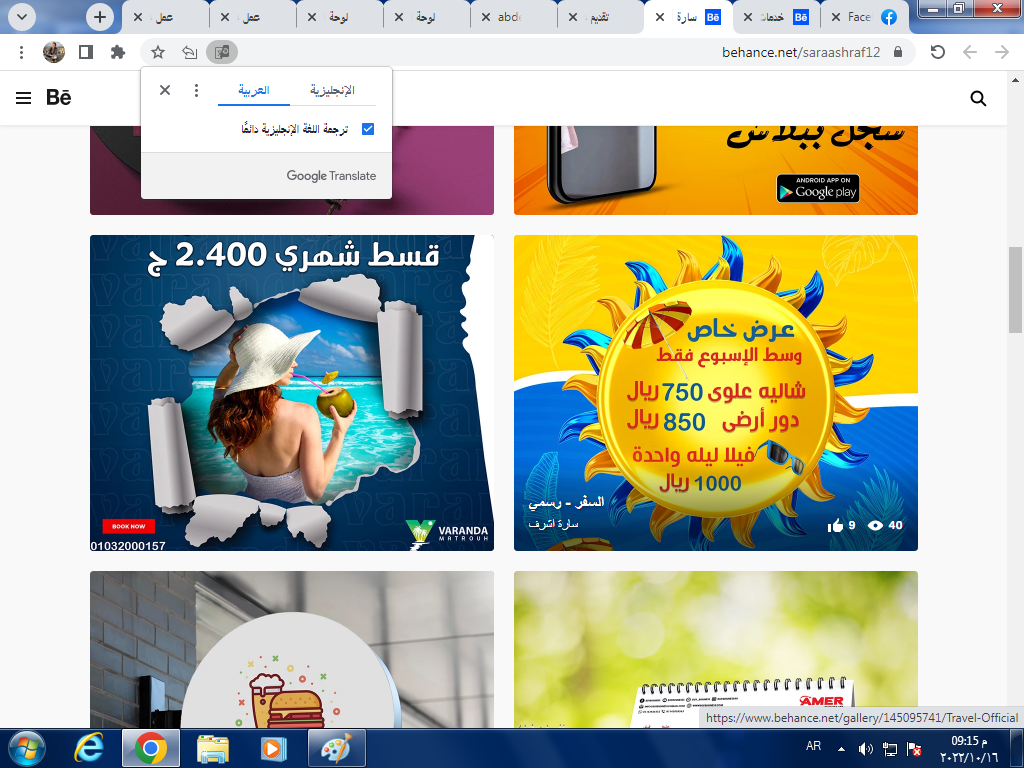Open Windows Explorer from taskbar
The width and height of the screenshot is (1024, 768).
[213, 749]
